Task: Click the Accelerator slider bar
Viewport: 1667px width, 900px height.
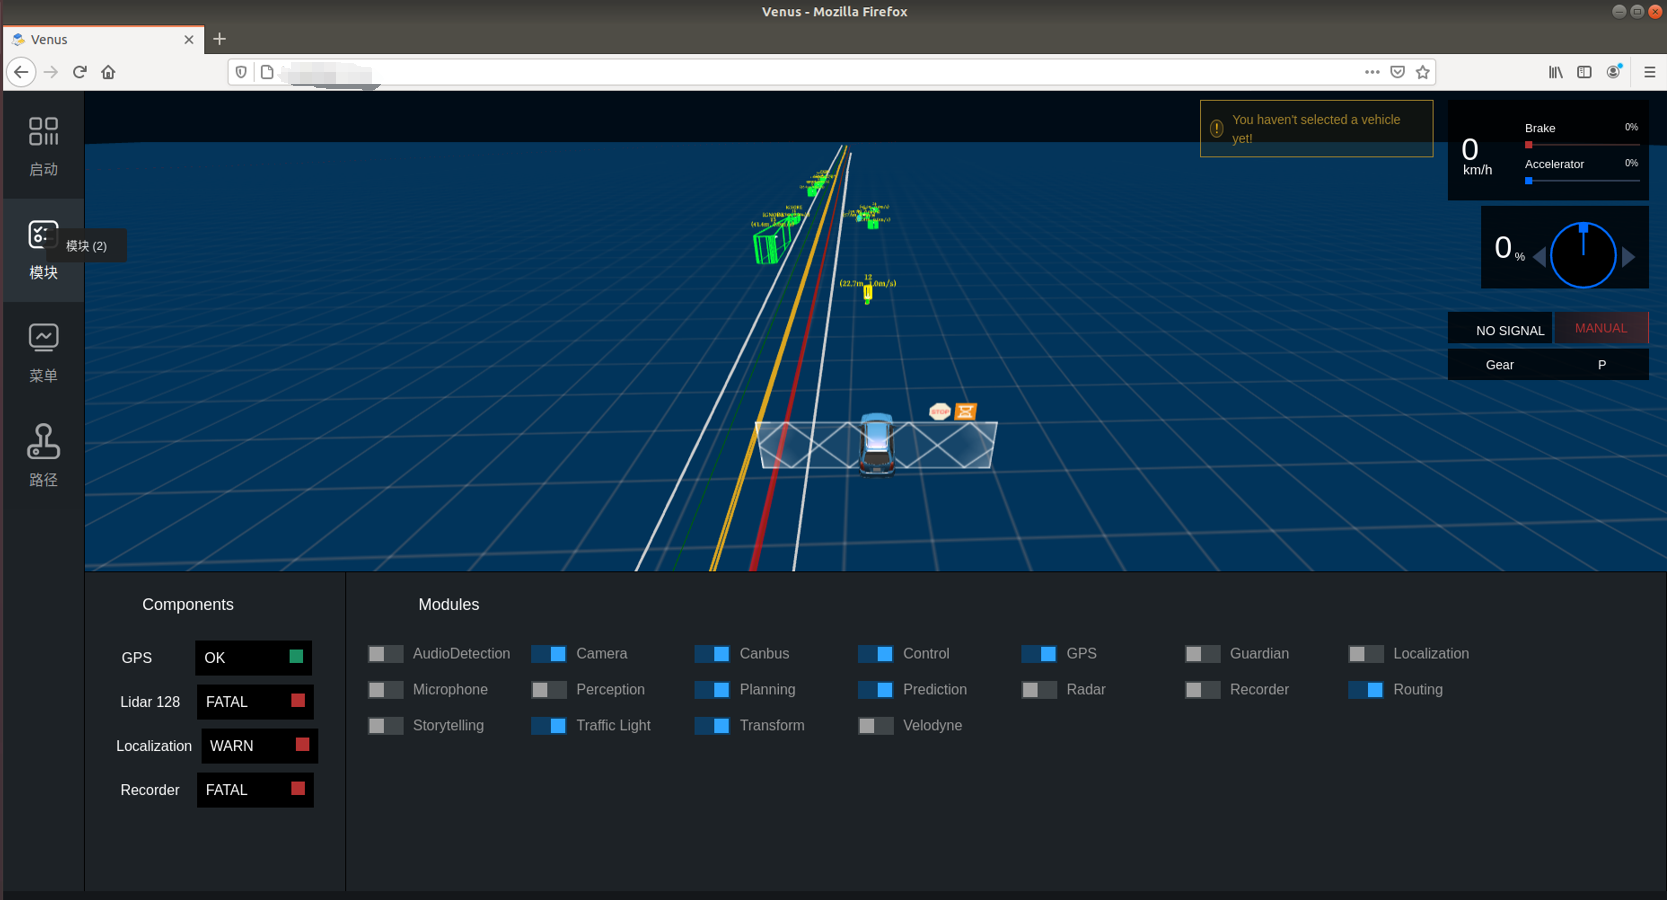Action: coord(1582,181)
